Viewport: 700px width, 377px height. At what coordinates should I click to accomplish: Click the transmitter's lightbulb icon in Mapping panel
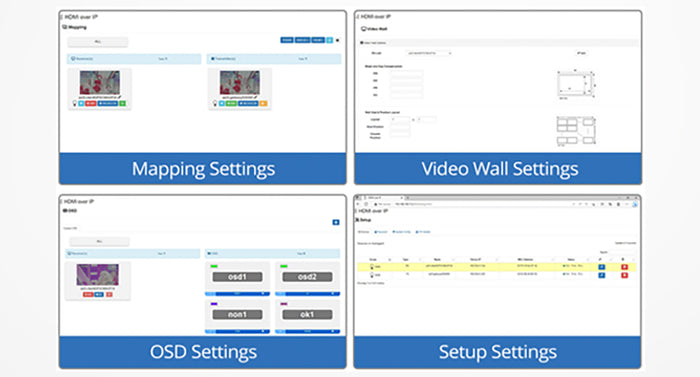coord(215,103)
